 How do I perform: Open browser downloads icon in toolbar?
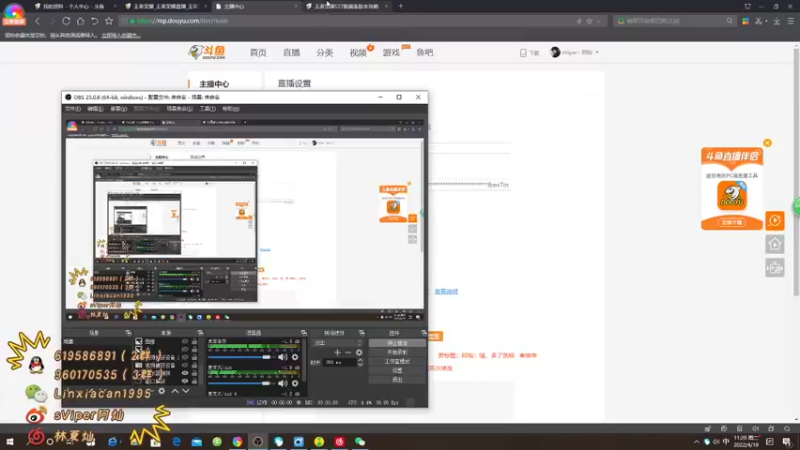click(777, 21)
